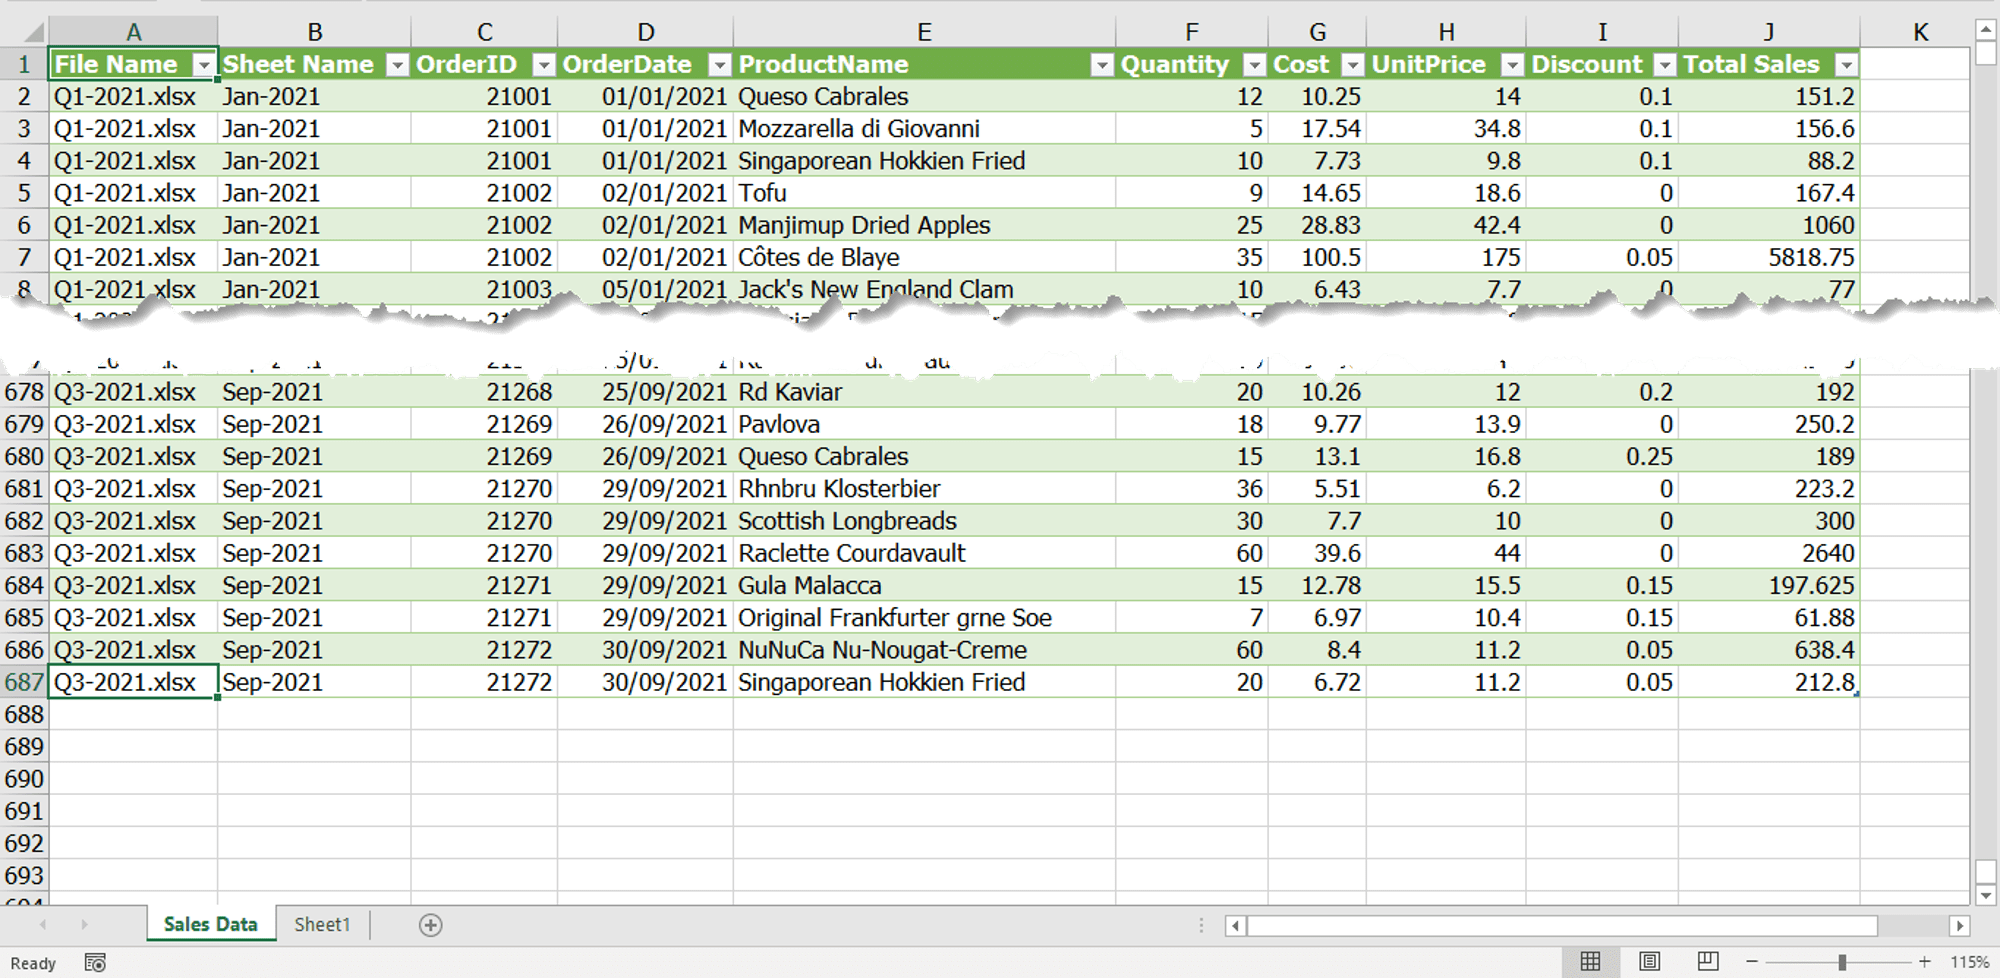Open Page Break Preview
The height and width of the screenshot is (978, 2000).
(x=1709, y=960)
